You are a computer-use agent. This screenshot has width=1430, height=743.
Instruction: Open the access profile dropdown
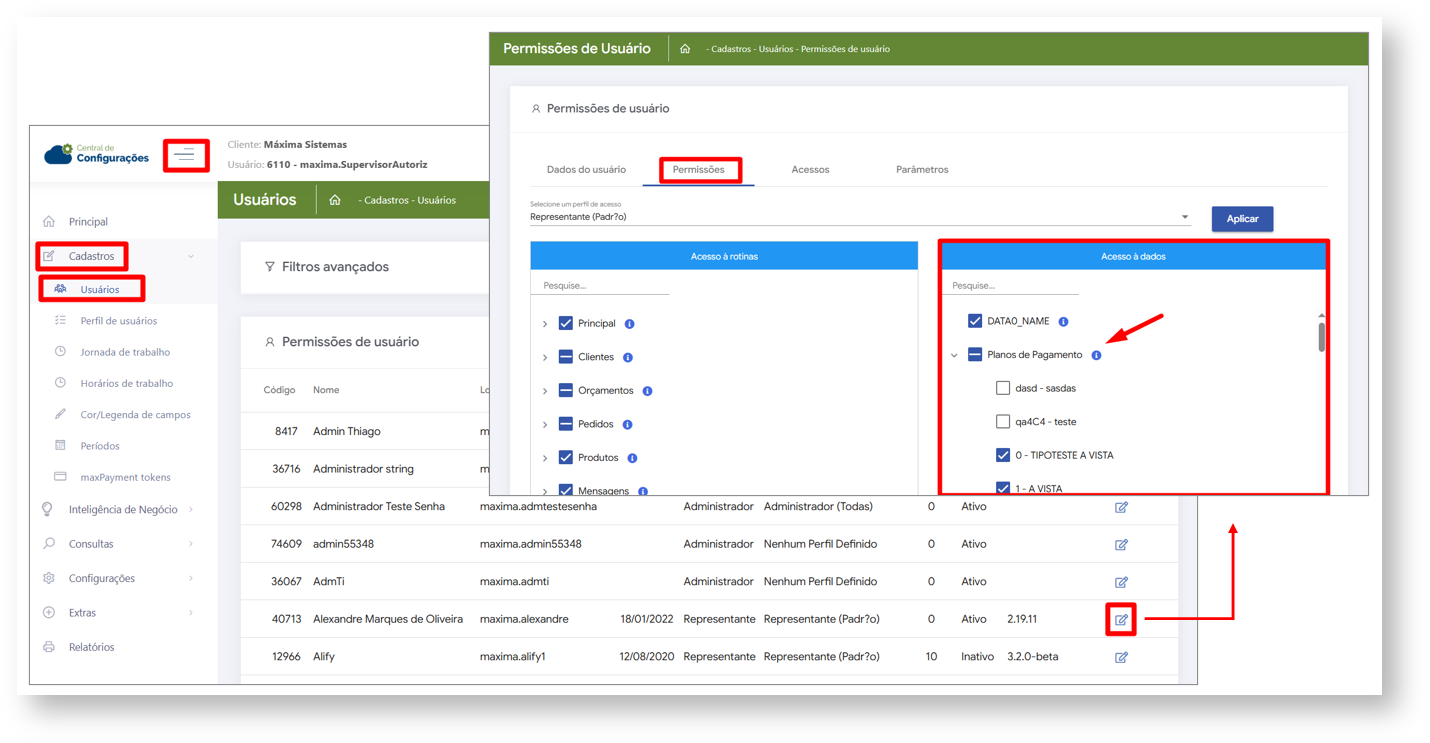coord(1184,217)
